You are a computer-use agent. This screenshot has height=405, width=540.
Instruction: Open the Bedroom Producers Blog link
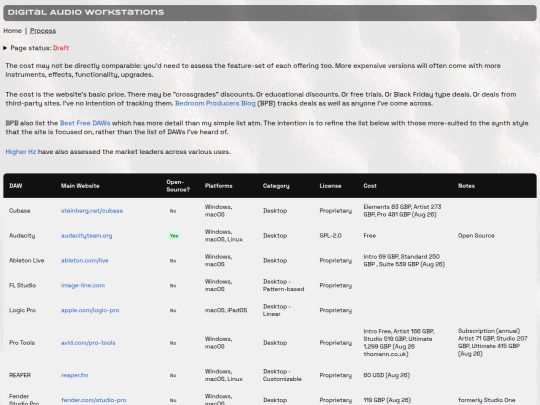pos(215,103)
